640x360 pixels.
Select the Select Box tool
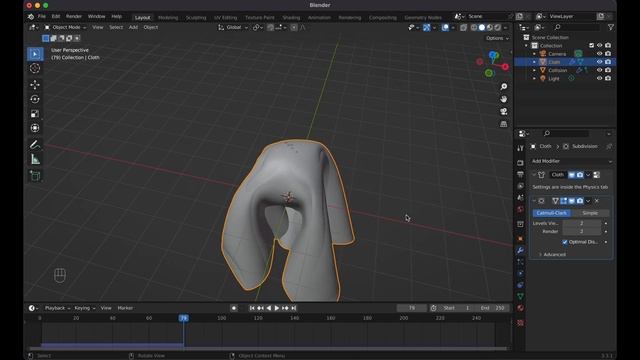pyautogui.click(x=35, y=54)
